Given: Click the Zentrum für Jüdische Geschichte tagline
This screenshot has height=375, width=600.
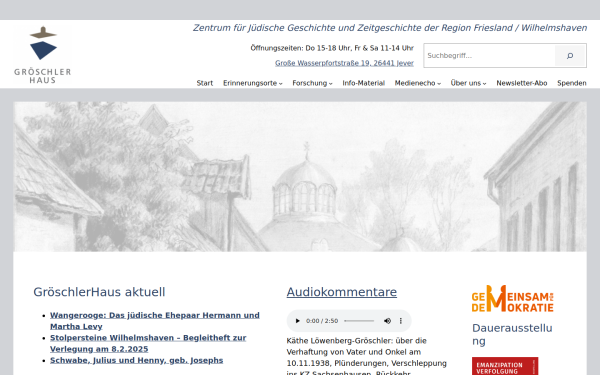Looking at the screenshot, I should pos(390,28).
